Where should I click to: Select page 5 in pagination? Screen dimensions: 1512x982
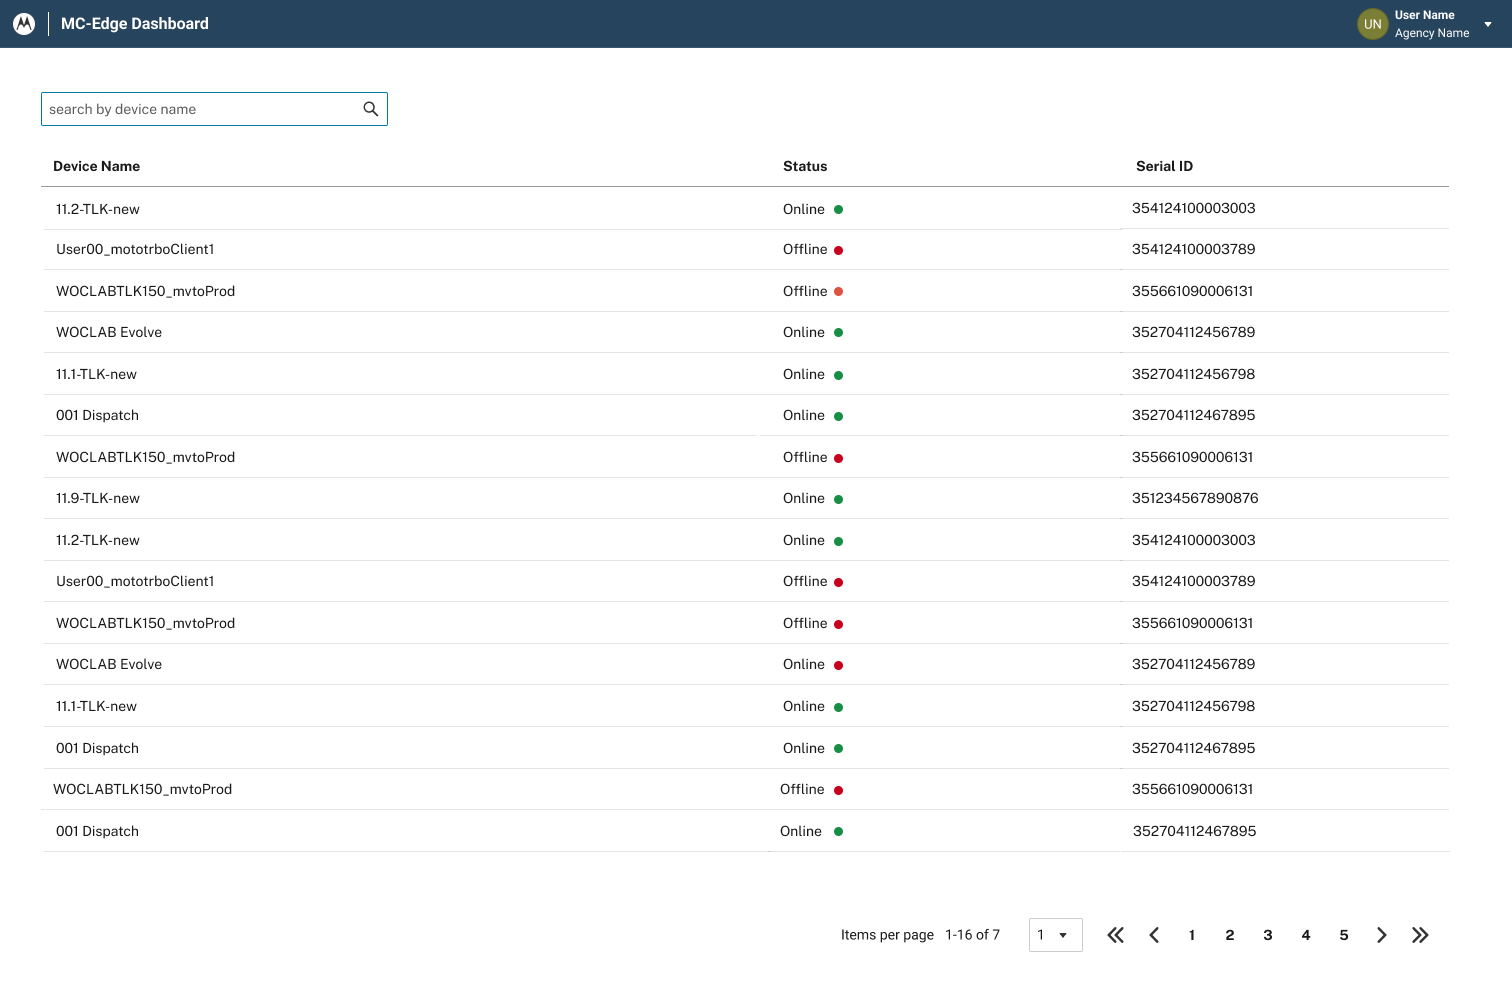1344,935
